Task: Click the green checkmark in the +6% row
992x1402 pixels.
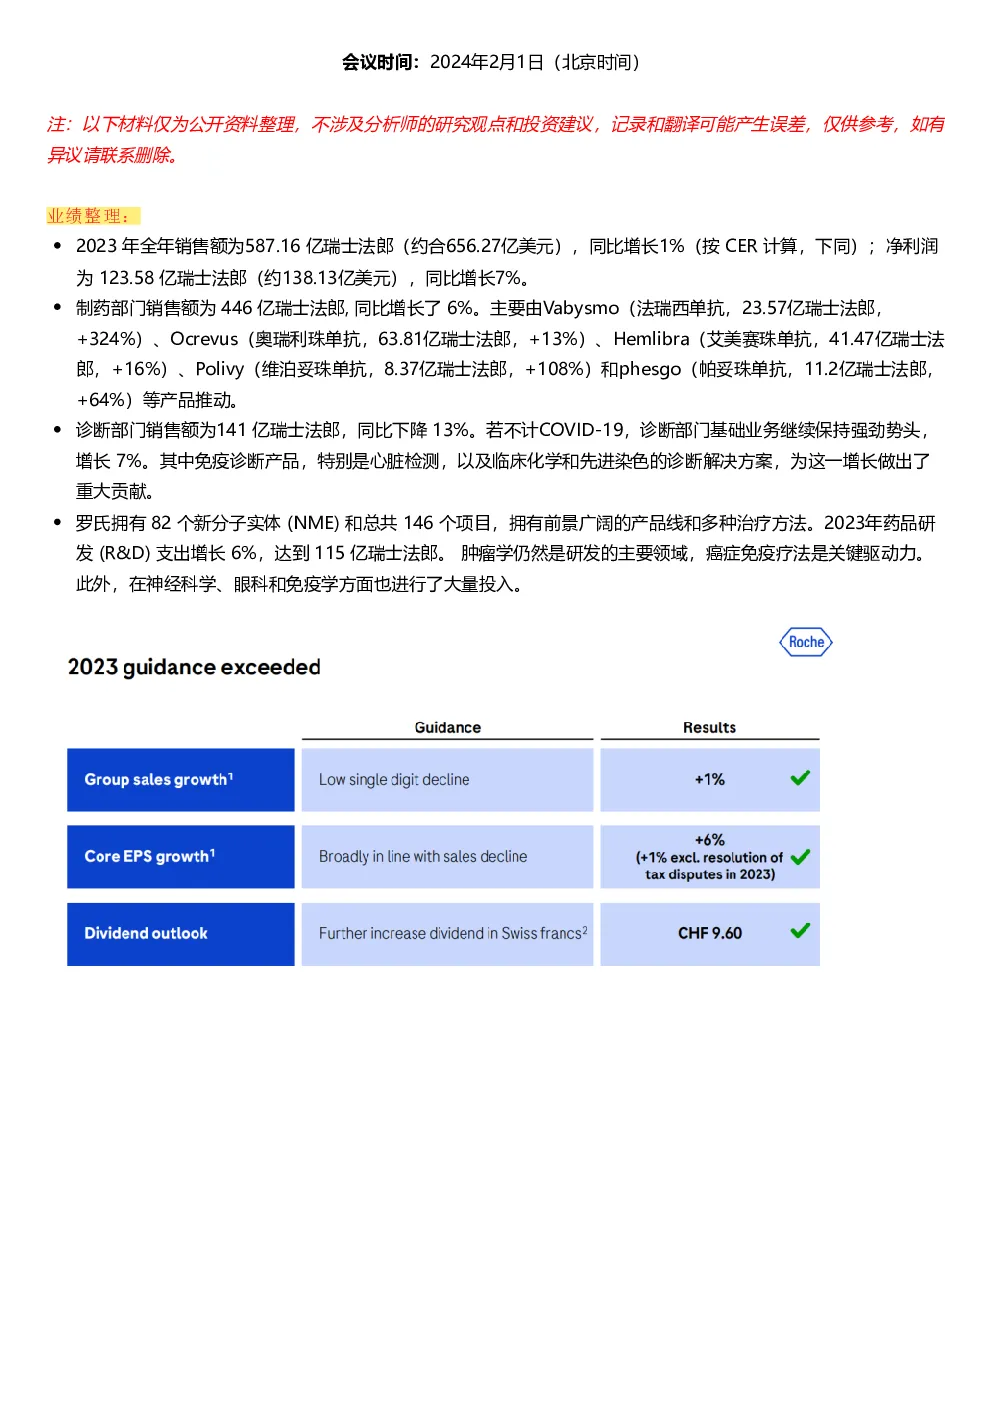Action: point(800,857)
